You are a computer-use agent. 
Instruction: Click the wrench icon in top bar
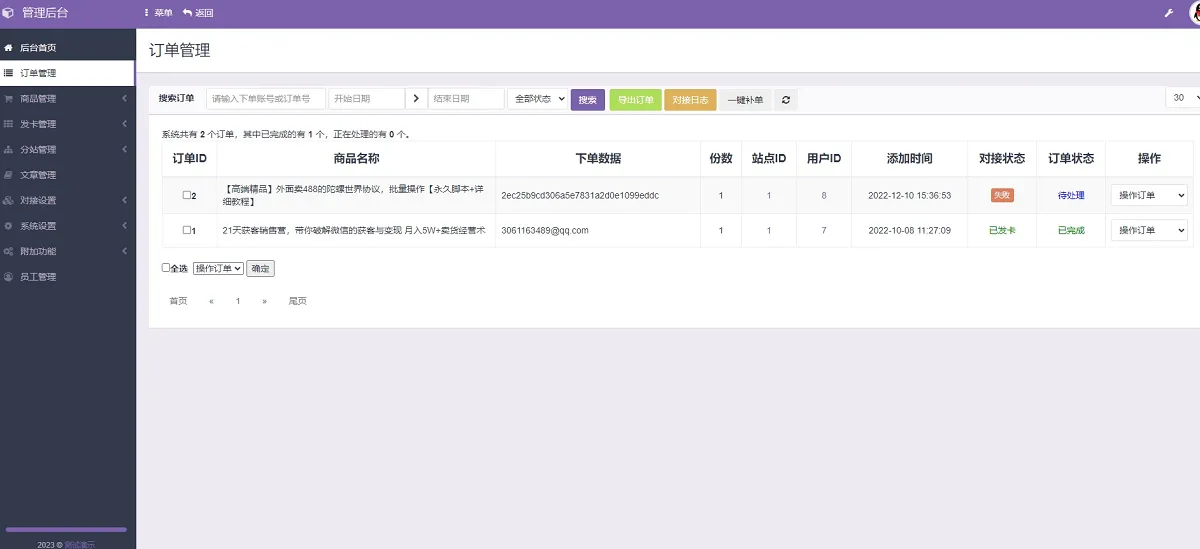[x=1169, y=13]
